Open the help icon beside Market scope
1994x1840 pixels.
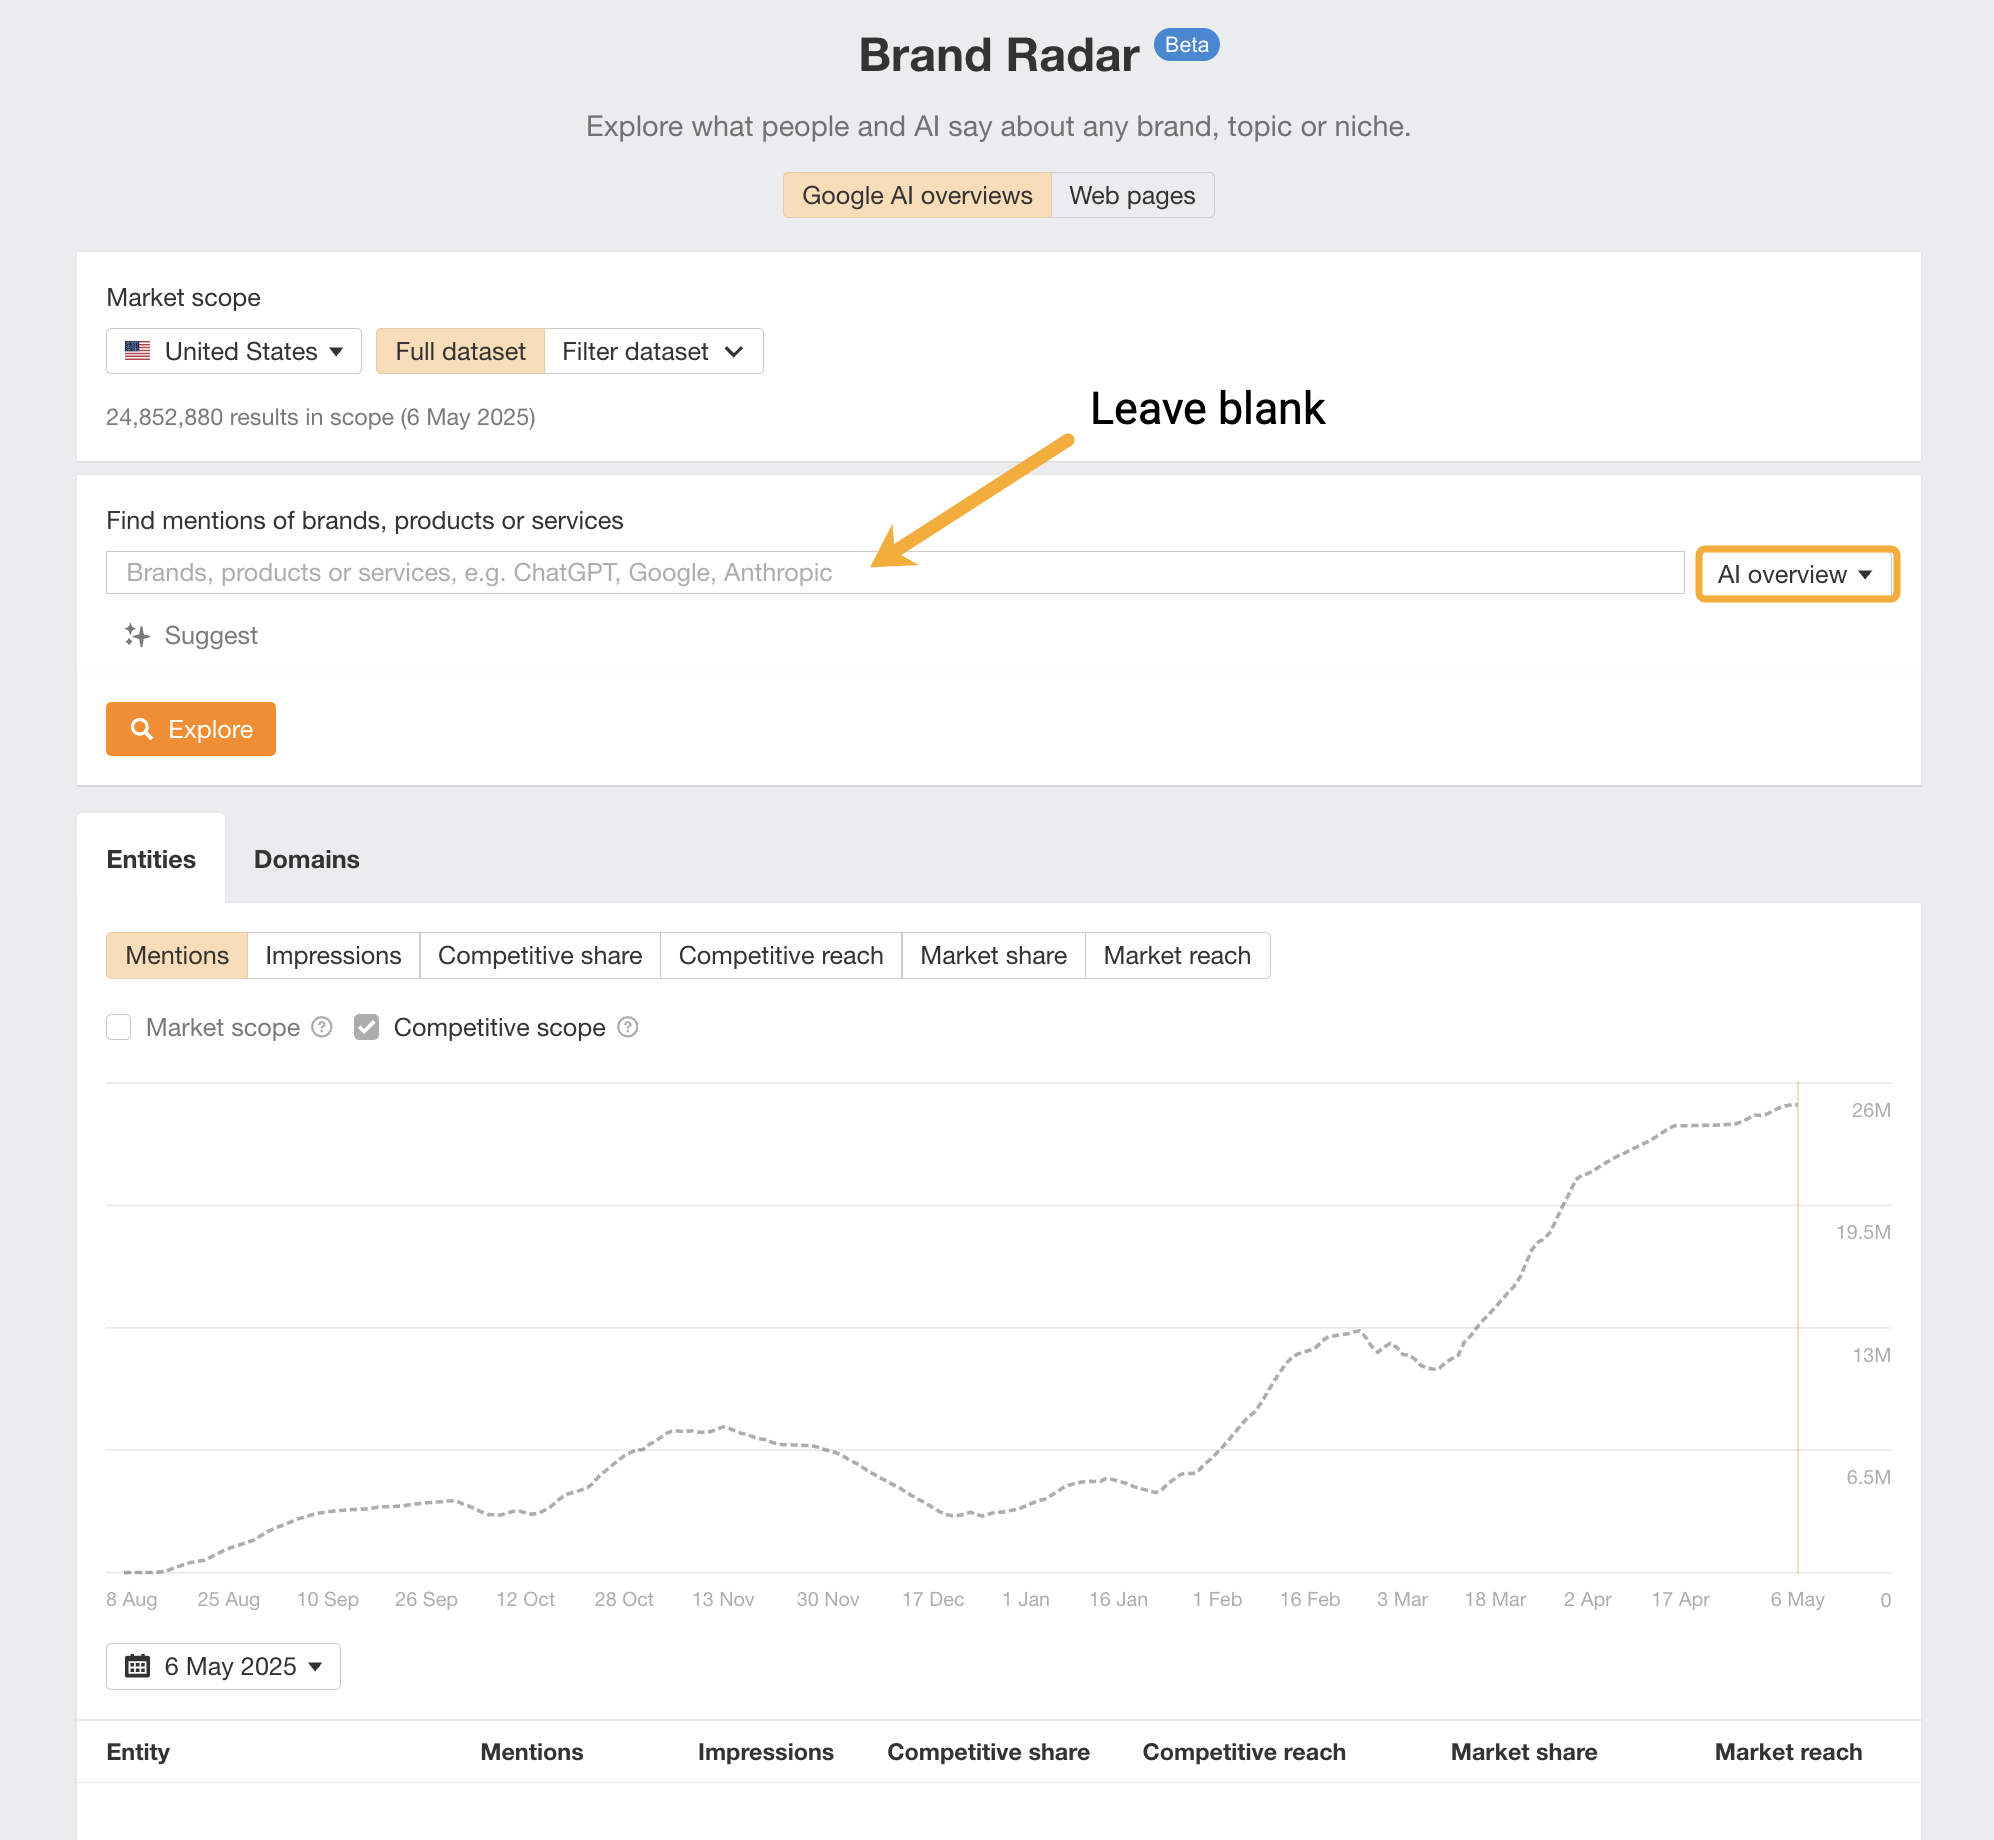pyautogui.click(x=321, y=1027)
